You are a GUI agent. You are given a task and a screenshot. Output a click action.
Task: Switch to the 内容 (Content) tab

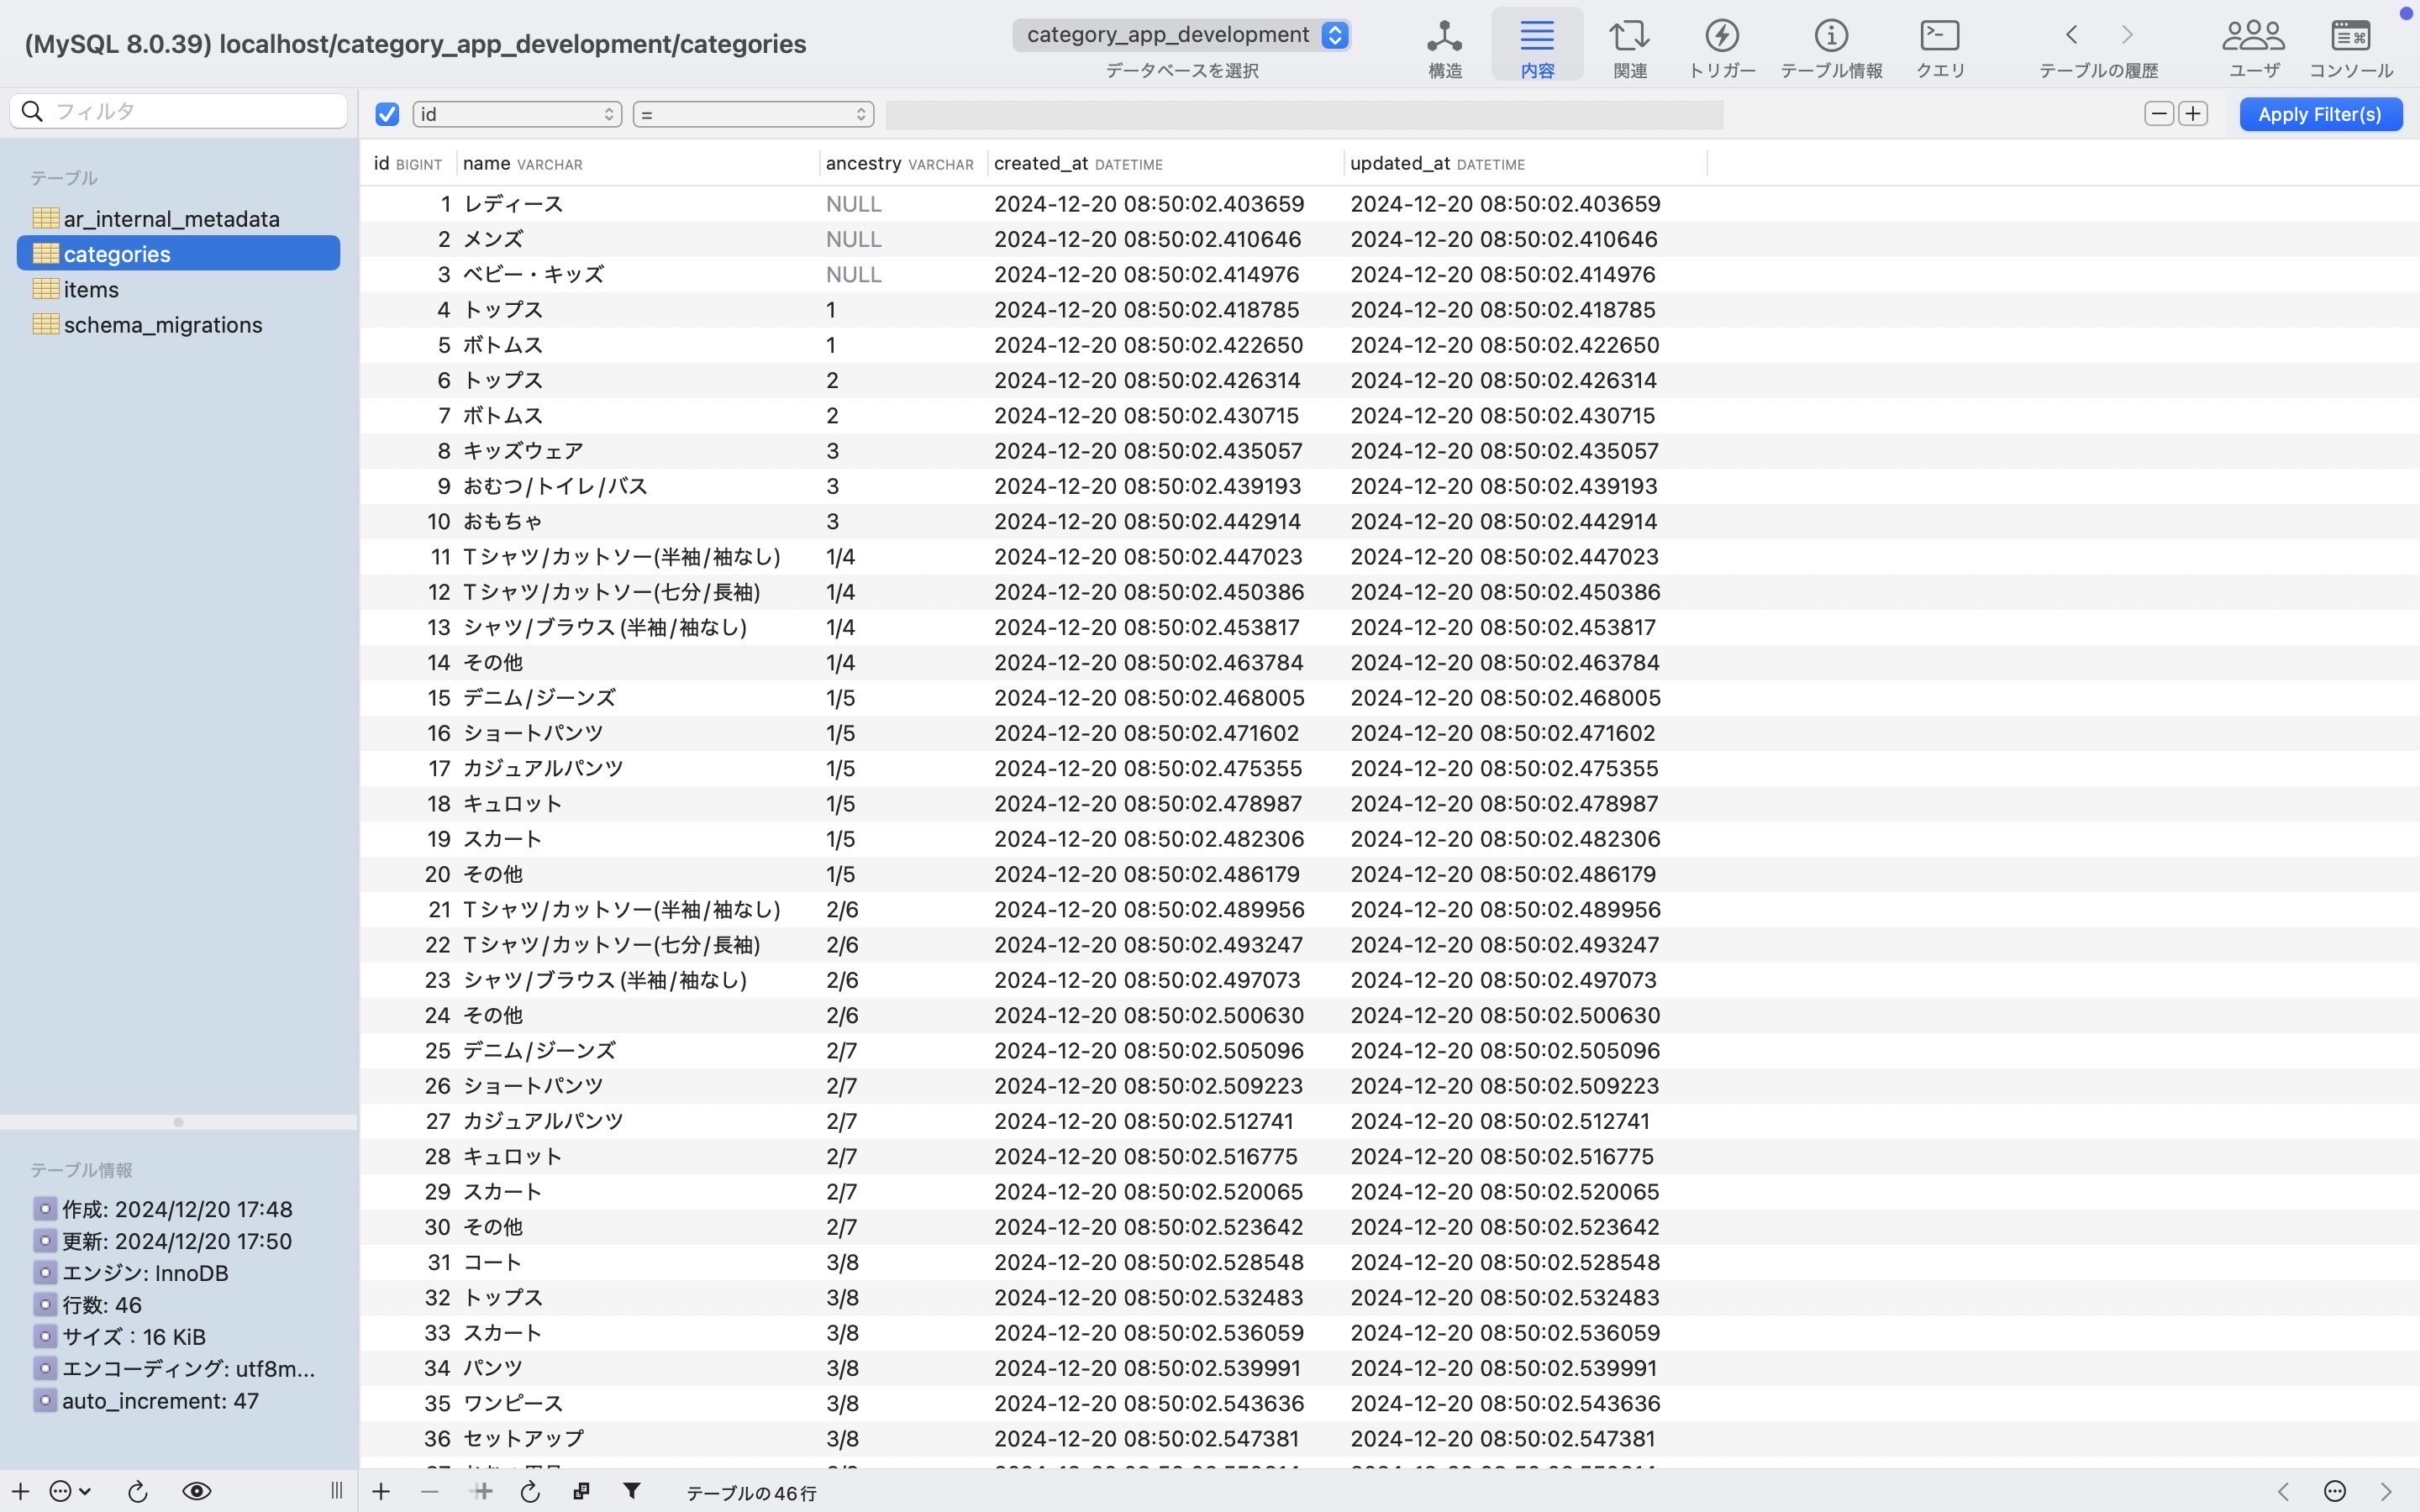click(x=1536, y=45)
